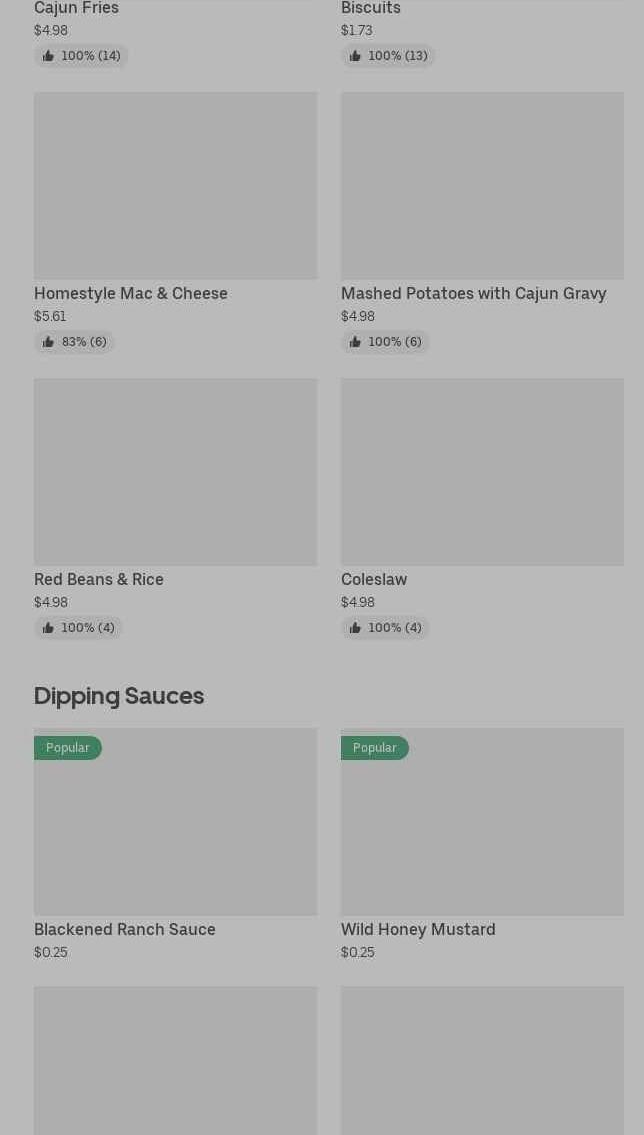
Task: Click the thumbs-up icon under Cajun Fries
Action: [48, 56]
